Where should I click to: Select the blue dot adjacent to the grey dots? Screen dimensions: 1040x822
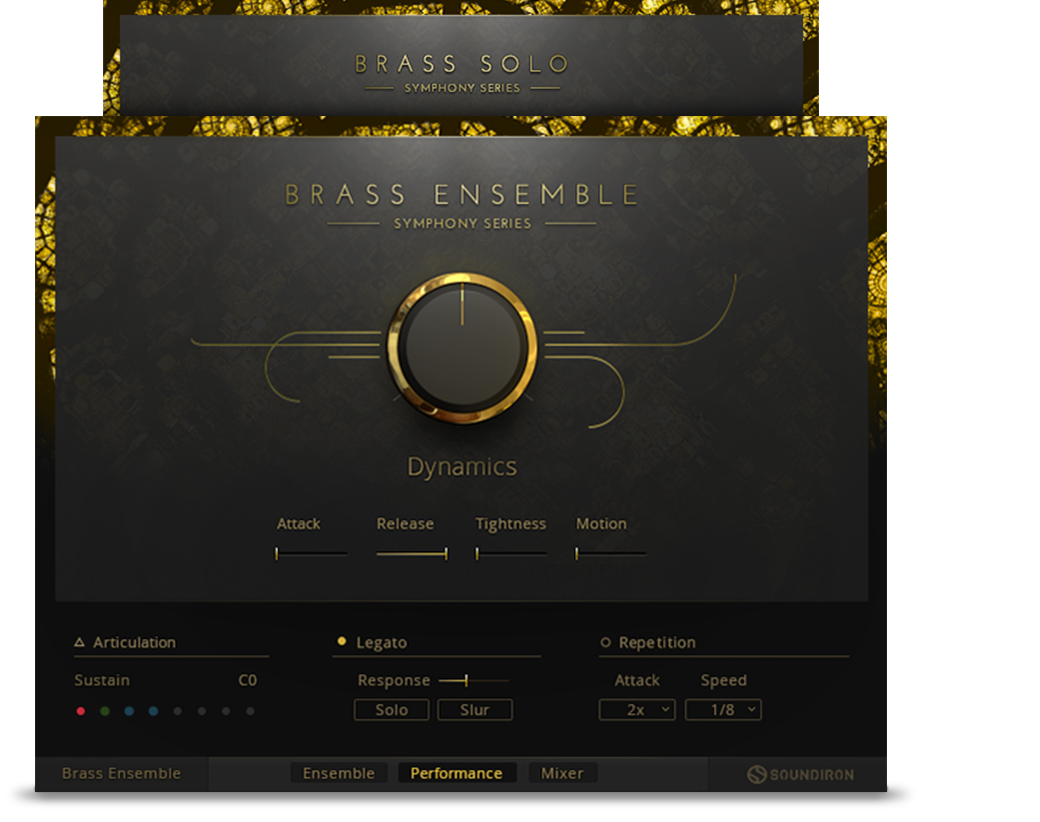point(153,711)
